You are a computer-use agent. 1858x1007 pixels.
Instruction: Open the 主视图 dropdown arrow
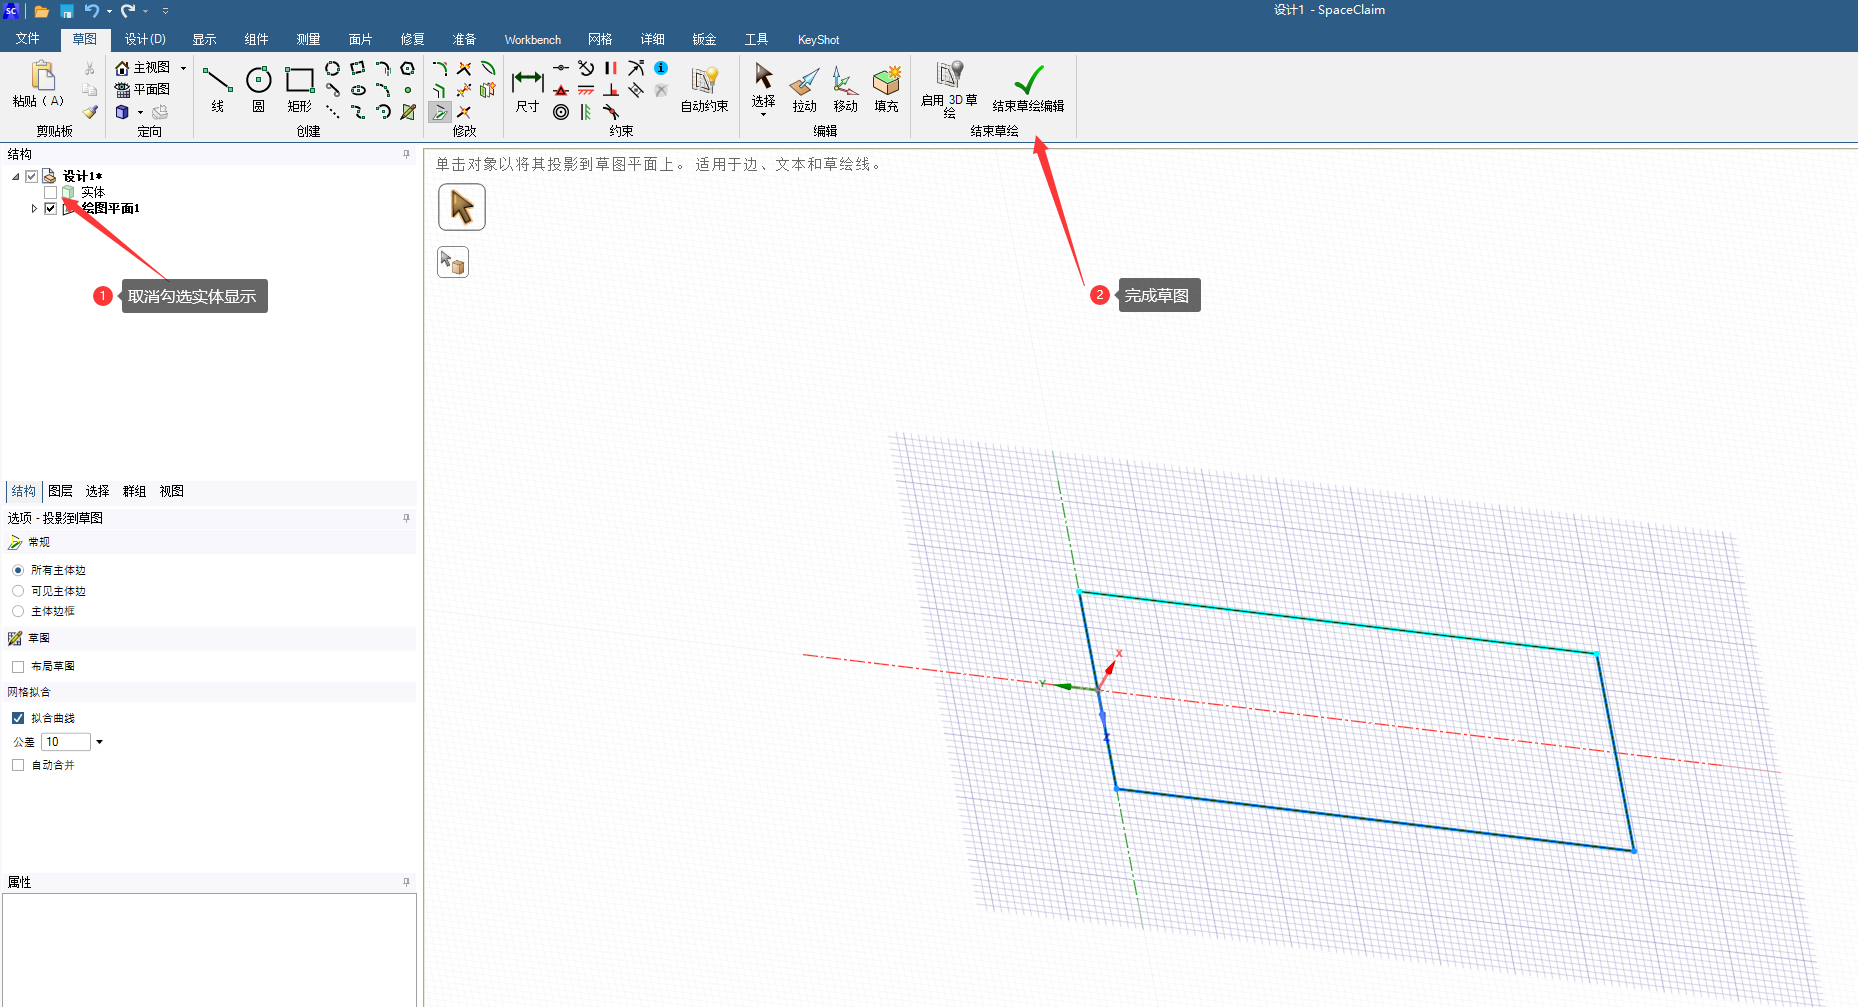pos(183,68)
